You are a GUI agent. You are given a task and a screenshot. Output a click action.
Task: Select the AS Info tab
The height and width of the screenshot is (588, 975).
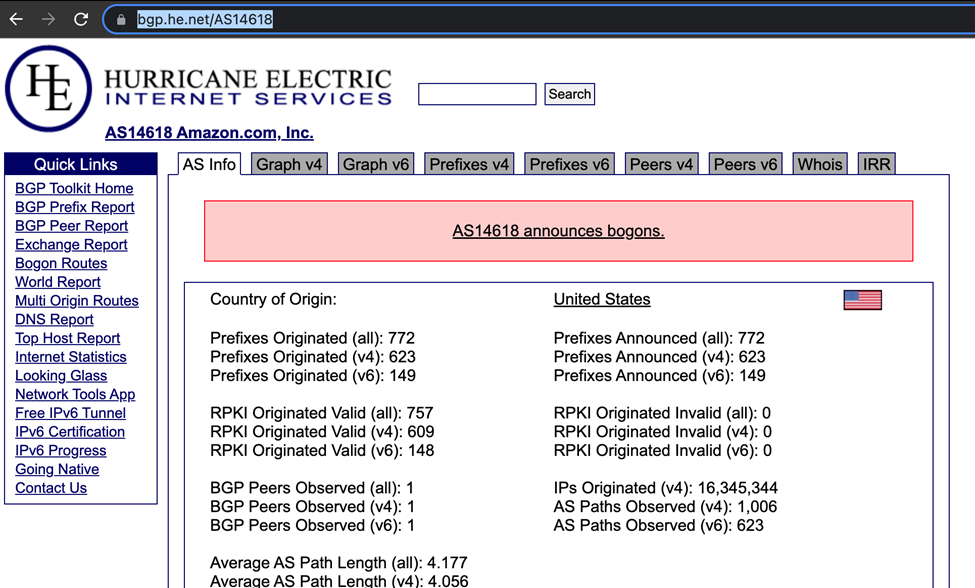[209, 164]
